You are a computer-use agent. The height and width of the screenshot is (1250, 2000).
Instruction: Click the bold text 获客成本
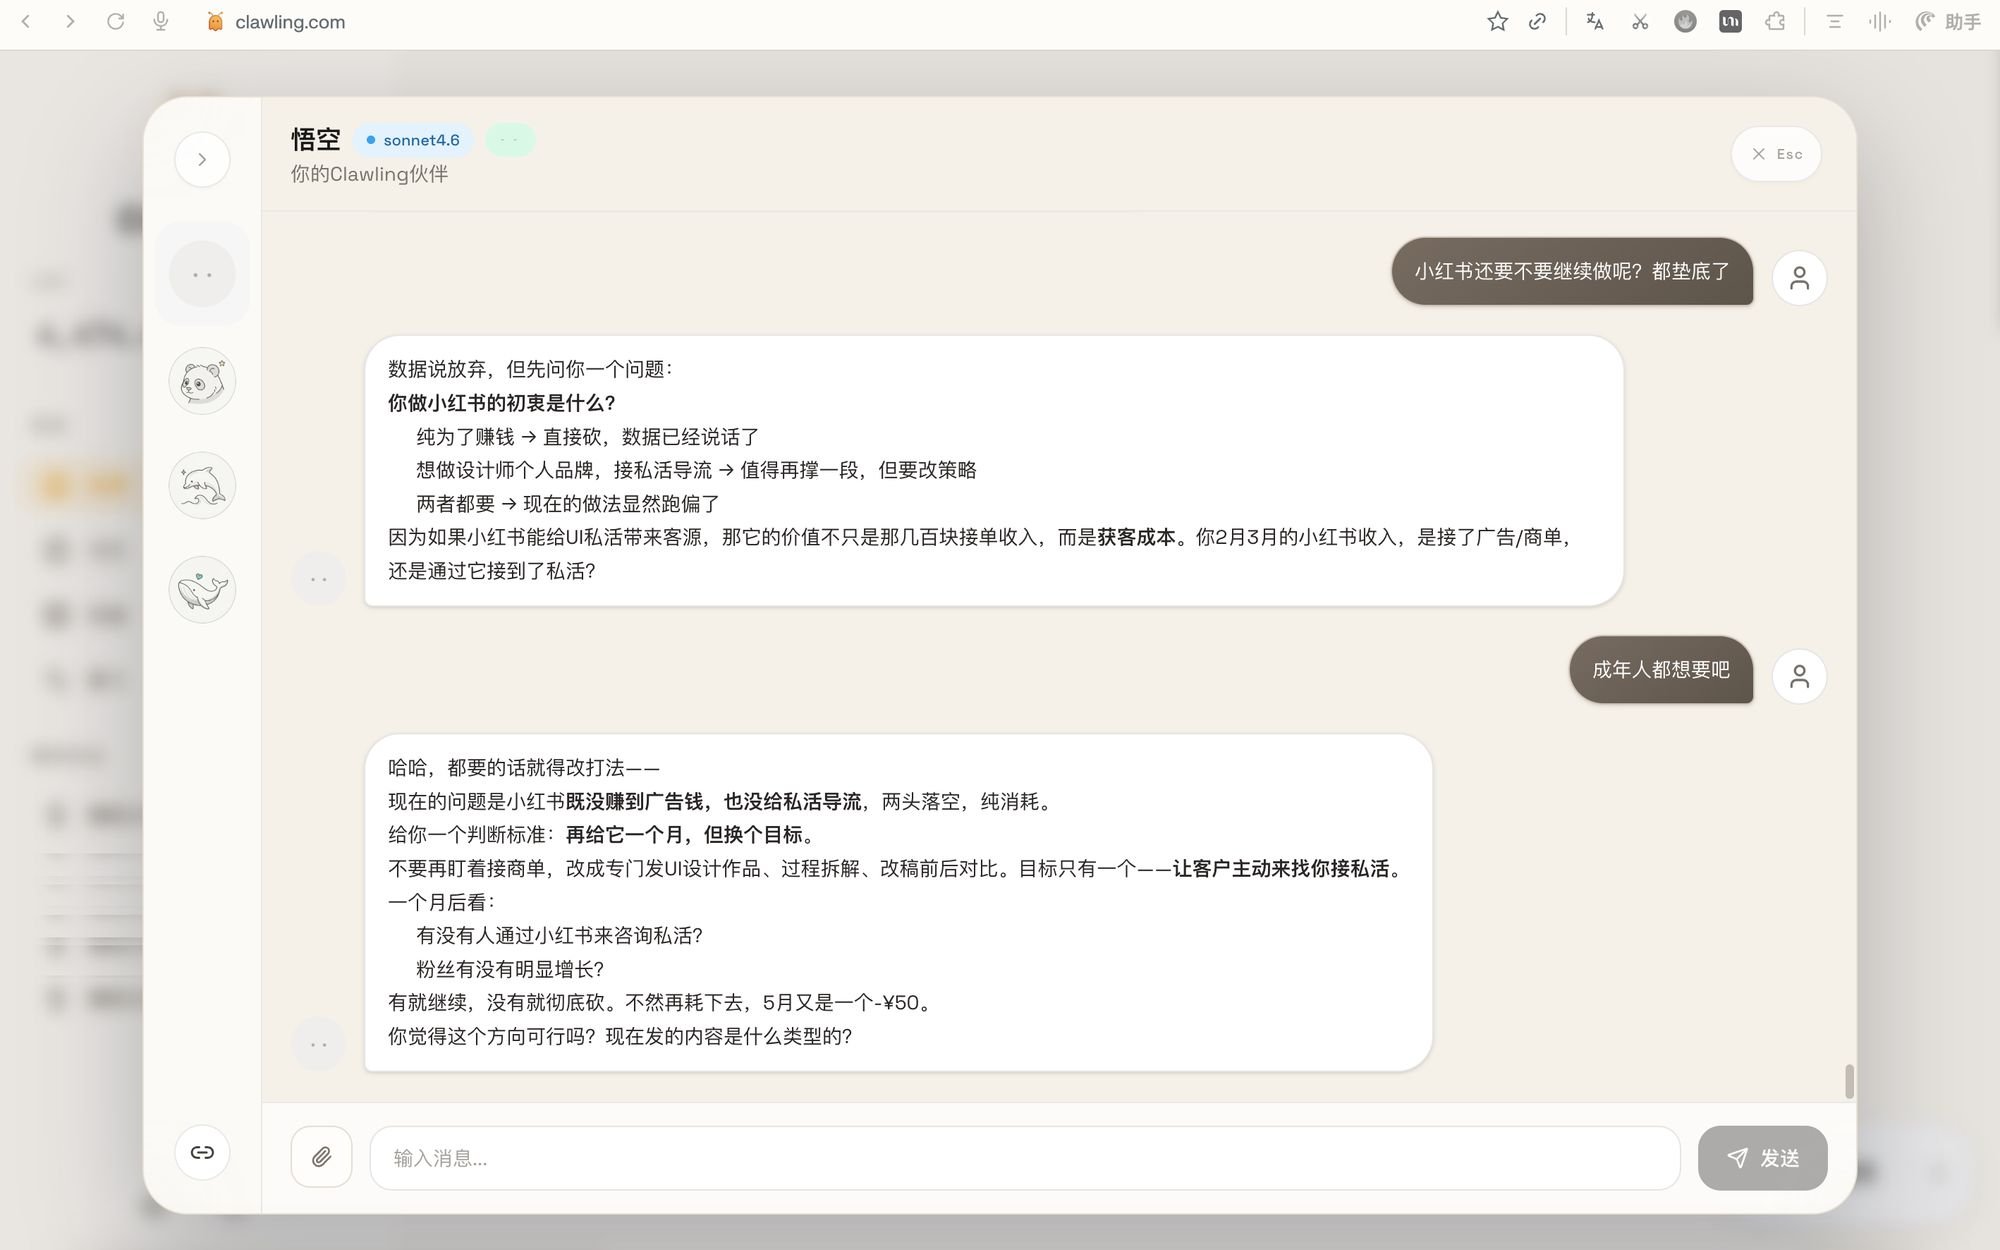coord(1136,537)
